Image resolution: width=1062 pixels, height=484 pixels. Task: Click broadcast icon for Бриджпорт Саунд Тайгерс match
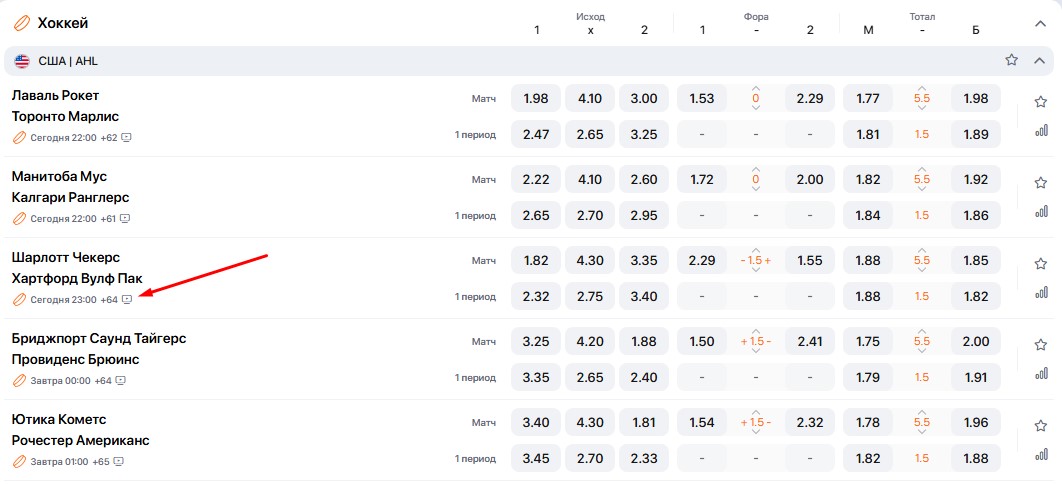pos(120,380)
